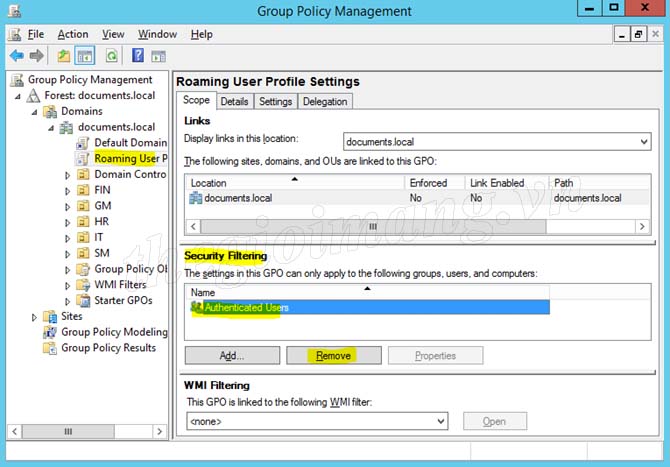670x467 pixels.
Task: Click the Remove button
Action: click(x=334, y=355)
